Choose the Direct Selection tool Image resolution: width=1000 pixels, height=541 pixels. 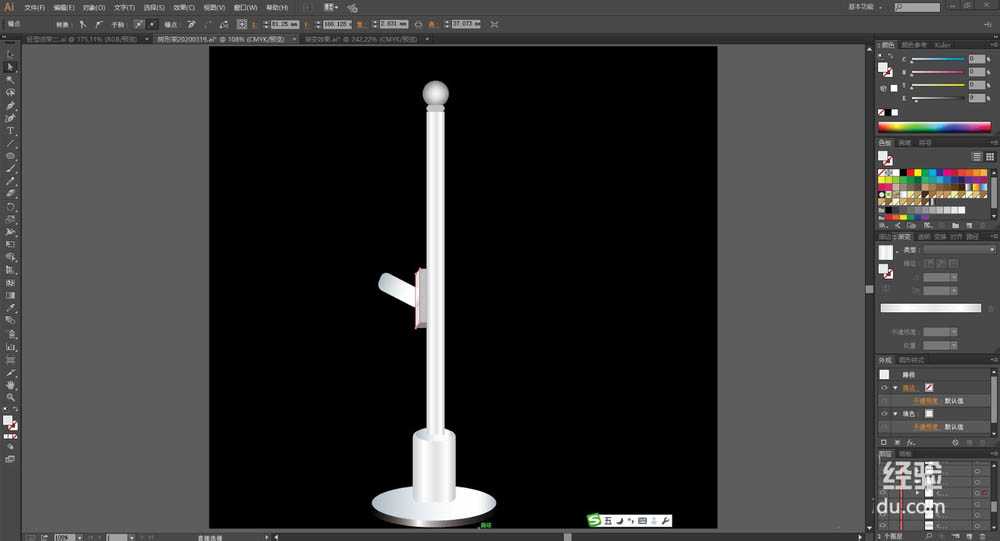pyautogui.click(x=11, y=67)
